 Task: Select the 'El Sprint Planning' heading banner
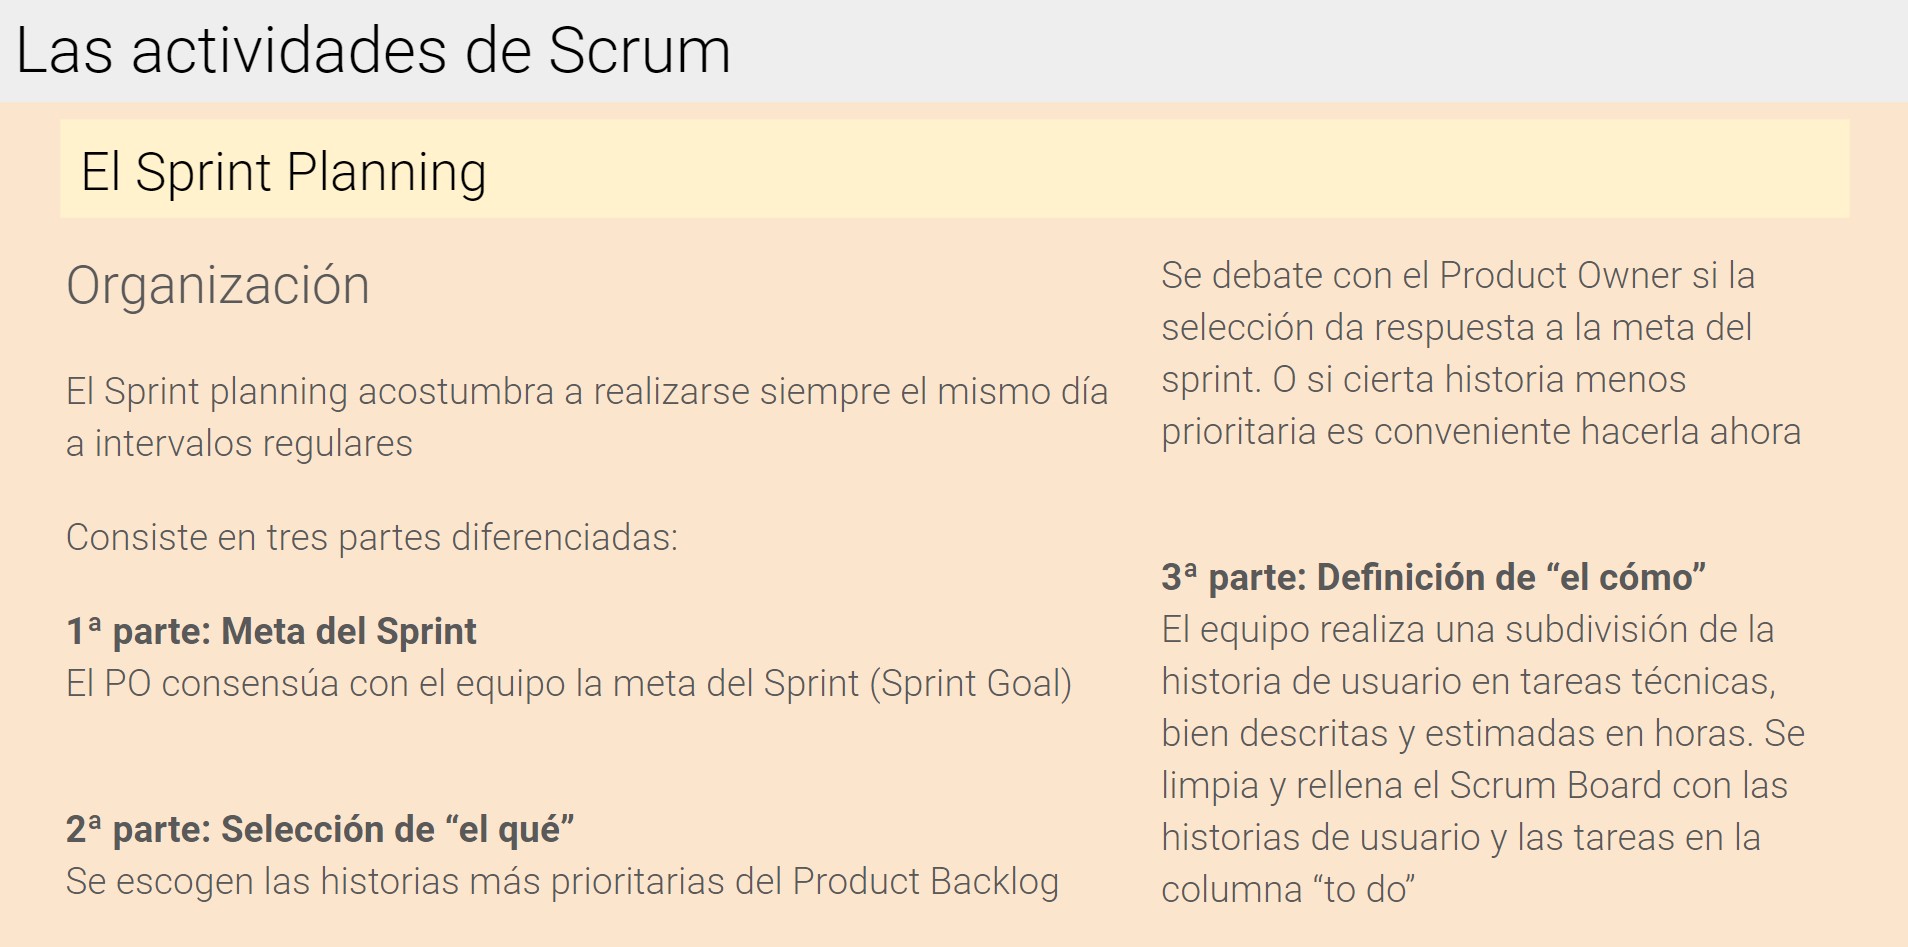954,169
